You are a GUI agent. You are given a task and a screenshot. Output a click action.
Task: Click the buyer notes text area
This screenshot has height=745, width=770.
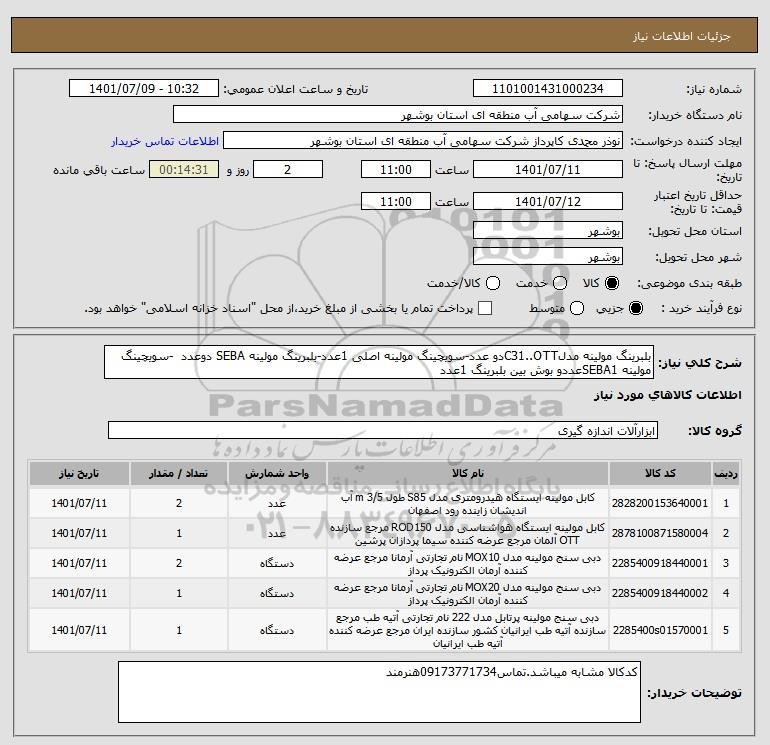(x=379, y=692)
